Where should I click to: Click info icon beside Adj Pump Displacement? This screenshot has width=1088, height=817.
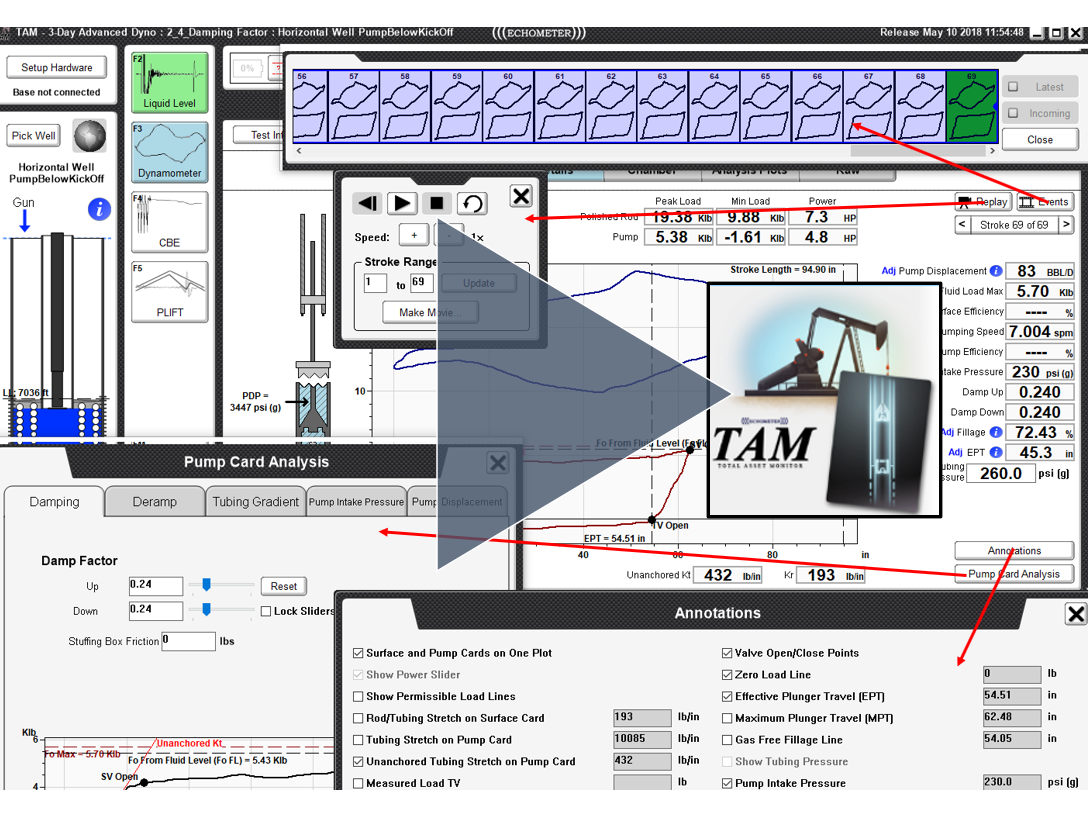tap(996, 271)
